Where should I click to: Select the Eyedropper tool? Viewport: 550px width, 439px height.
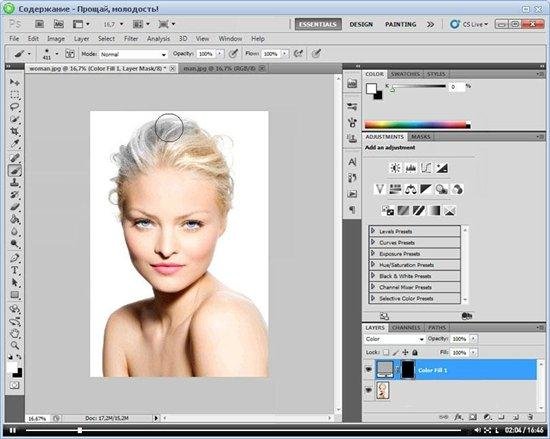(x=14, y=143)
